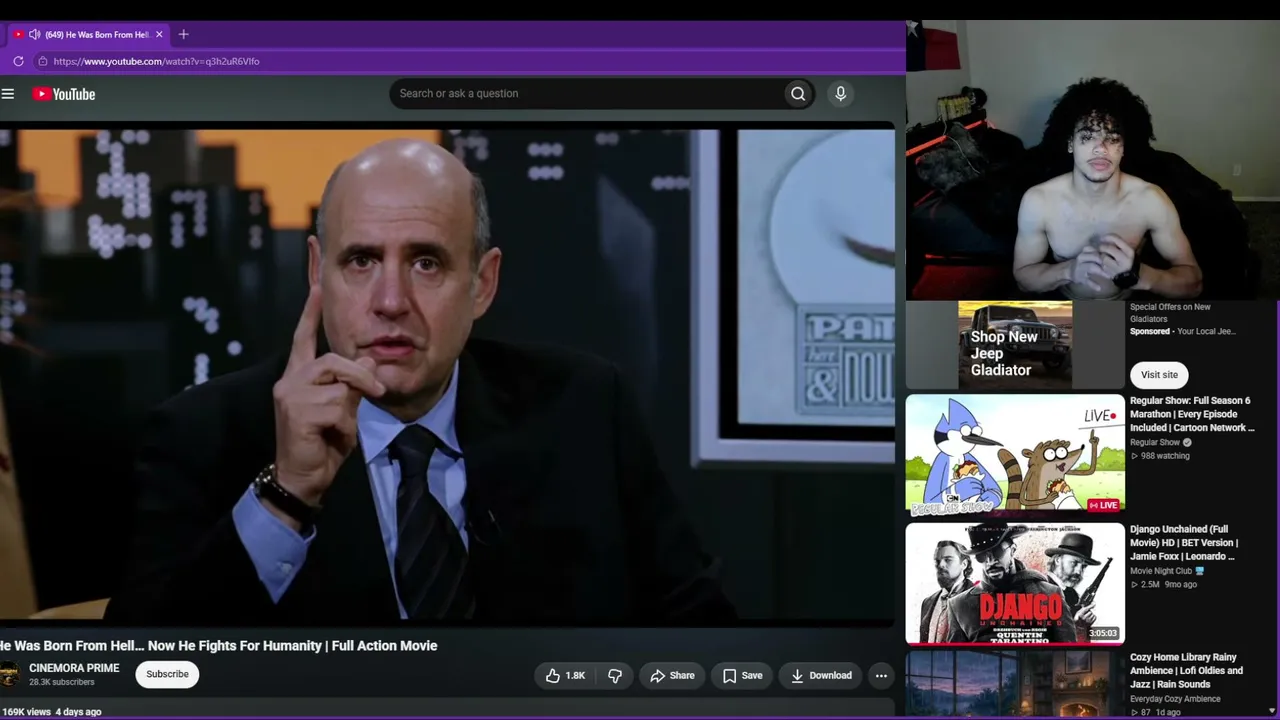Start voice search with the microphone icon
The image size is (1280, 720).
tap(840, 94)
